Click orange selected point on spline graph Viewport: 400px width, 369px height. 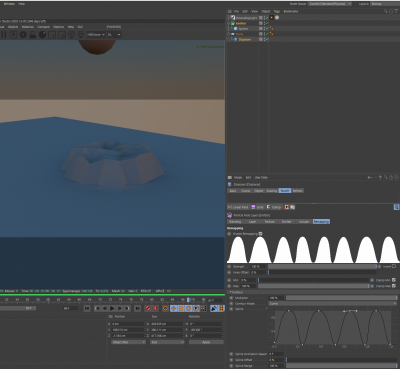click(x=350, y=311)
